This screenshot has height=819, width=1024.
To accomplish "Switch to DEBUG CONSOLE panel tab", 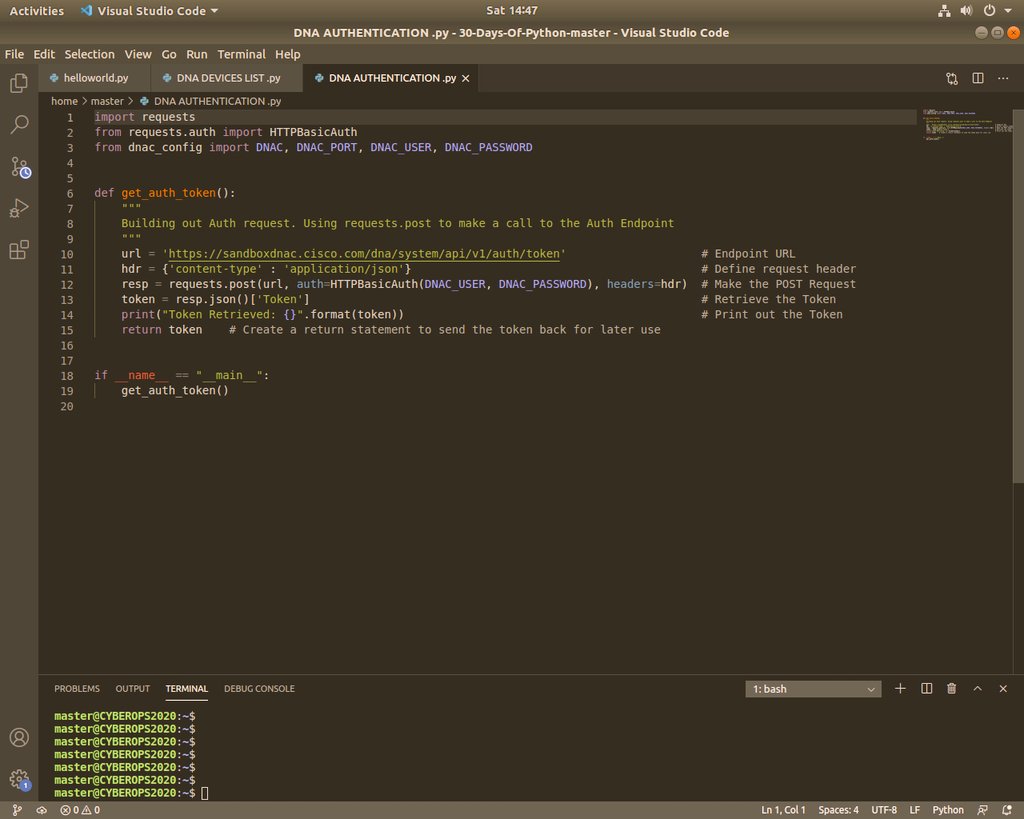I will pyautogui.click(x=259, y=688).
